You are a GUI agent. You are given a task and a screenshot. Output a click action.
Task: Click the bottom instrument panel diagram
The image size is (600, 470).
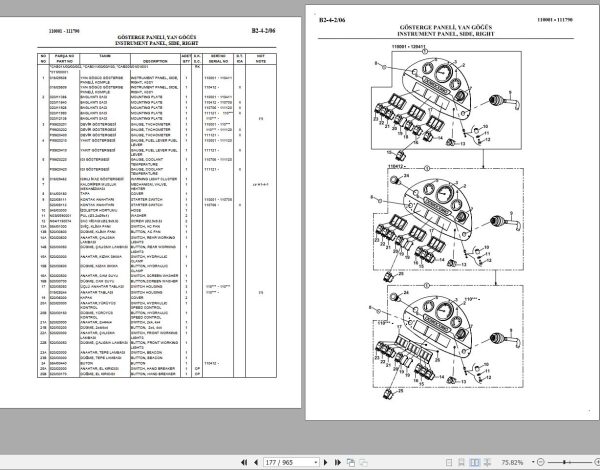click(x=448, y=341)
